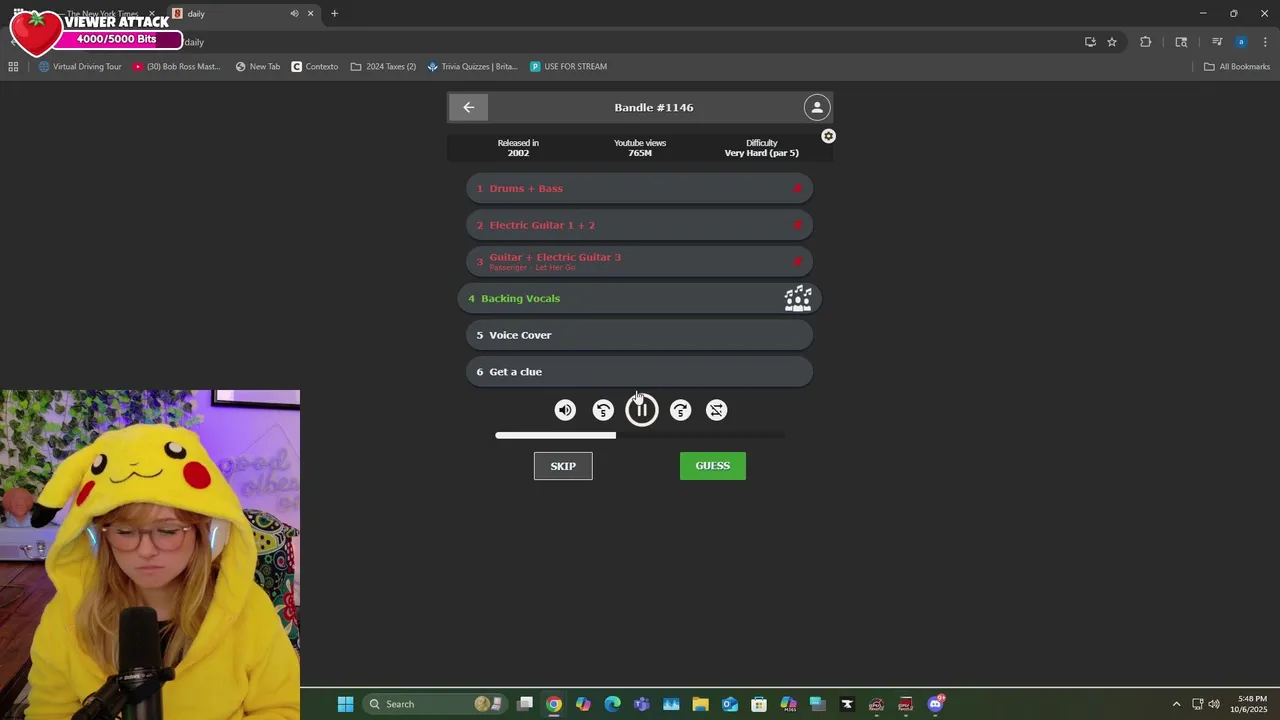Screen dimensions: 1280x720
Task: Open Google Chrome from the taskbar
Action: (554, 704)
